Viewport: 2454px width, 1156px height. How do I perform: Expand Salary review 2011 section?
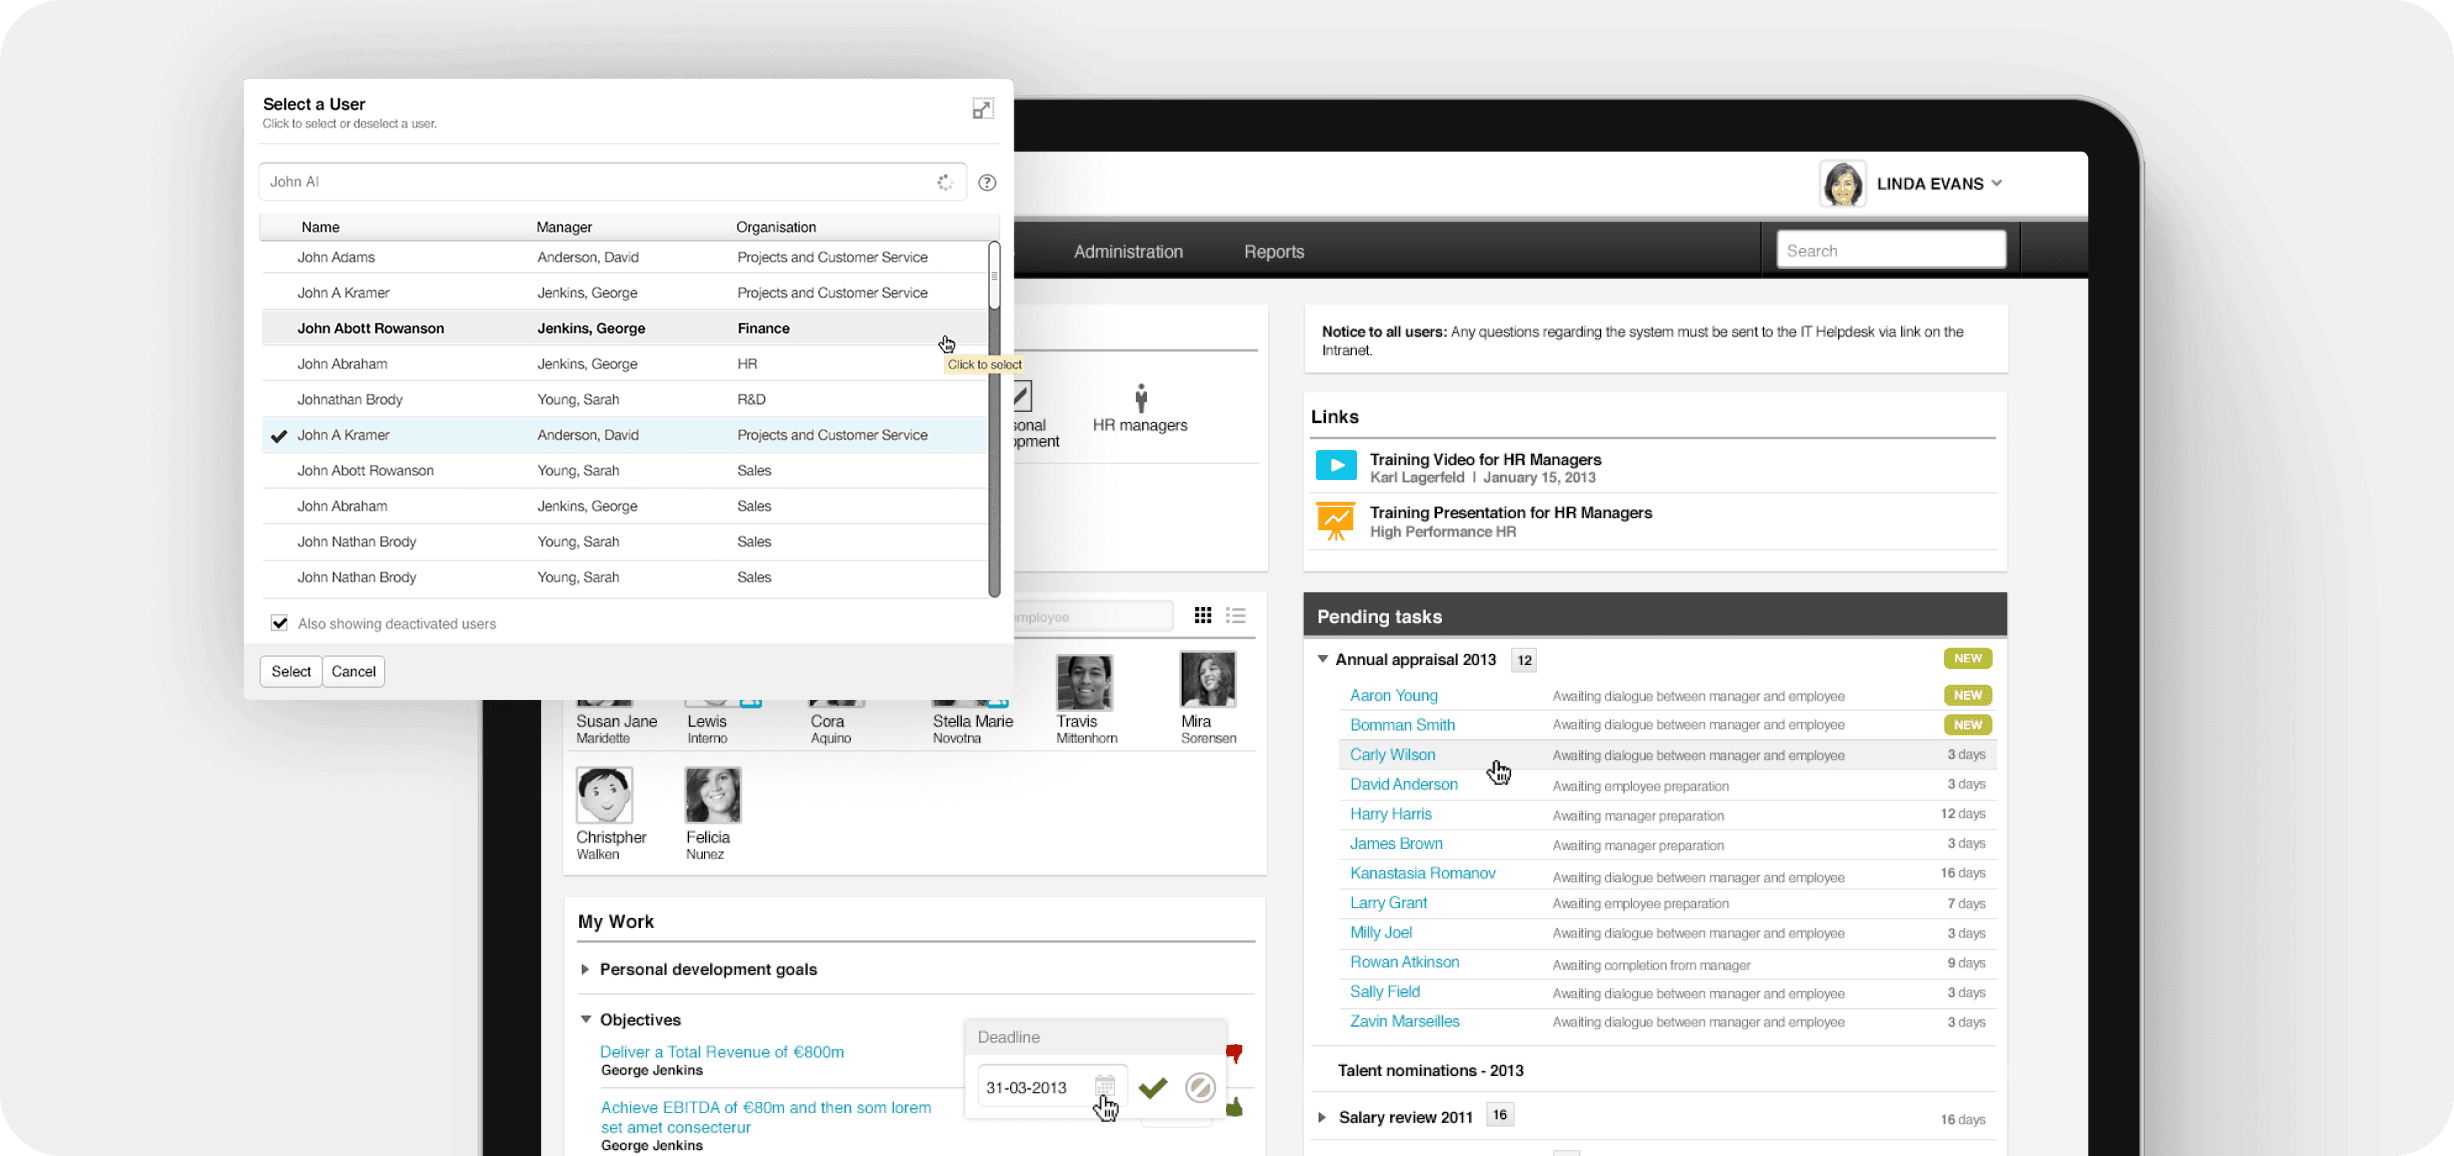coord(1322,1117)
